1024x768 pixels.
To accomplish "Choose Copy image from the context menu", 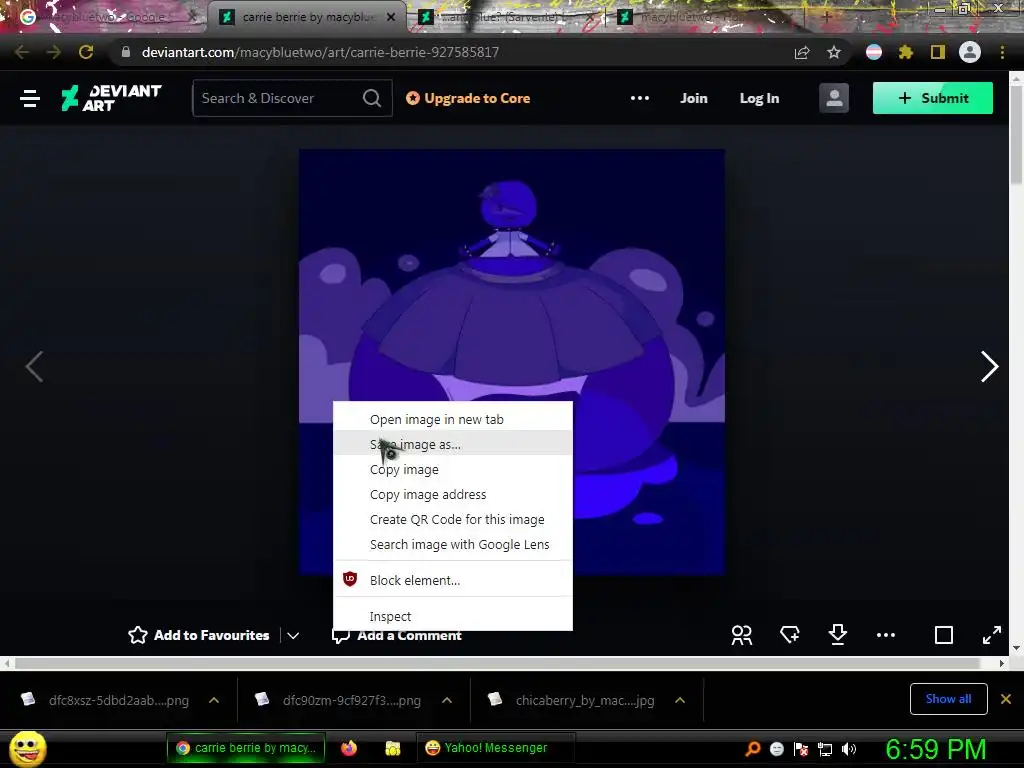I will tap(453, 470).
